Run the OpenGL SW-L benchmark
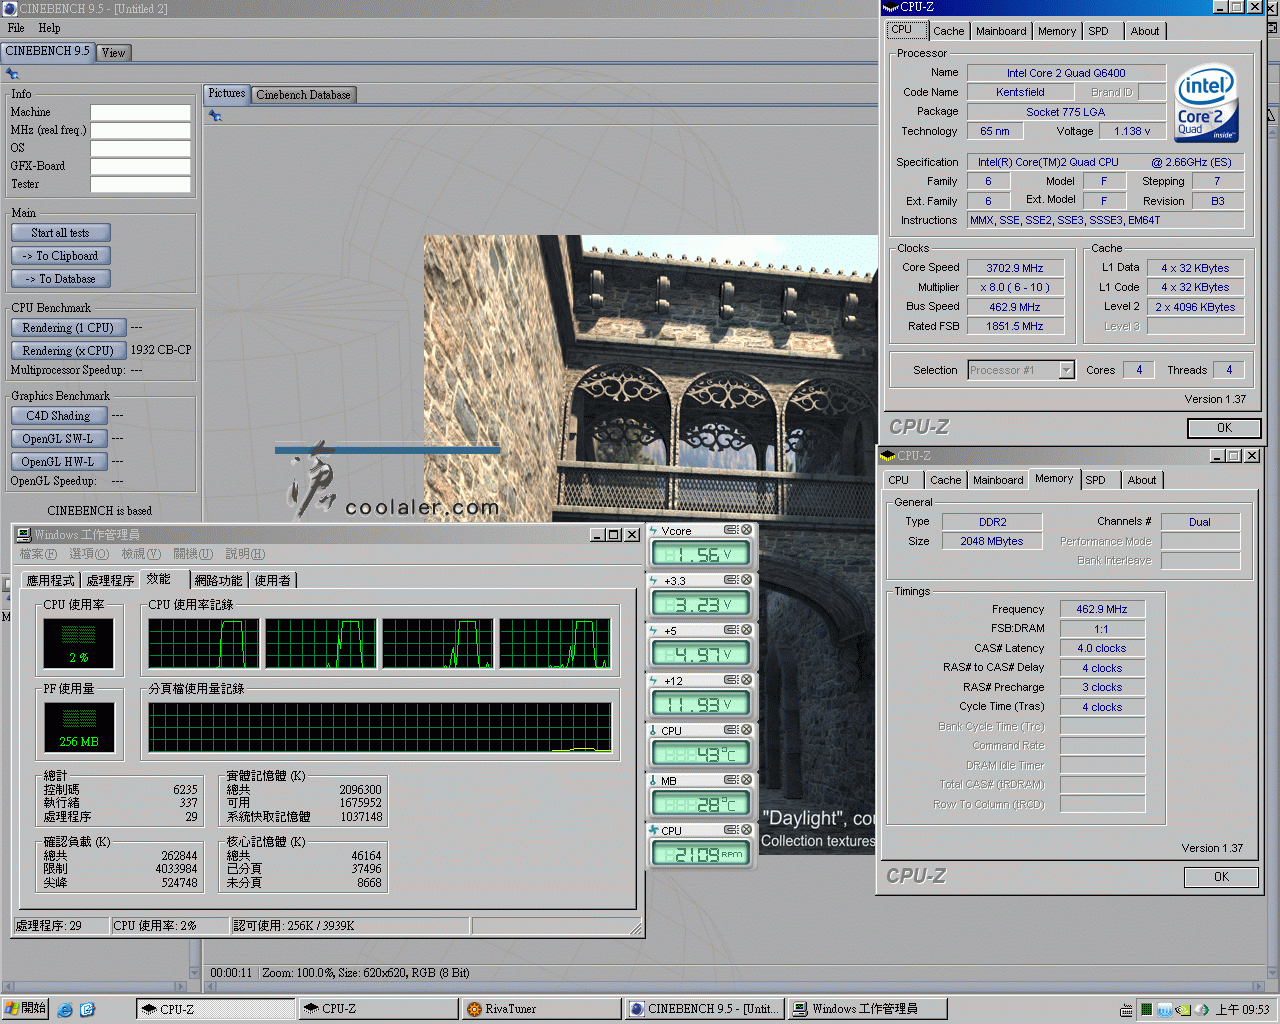This screenshot has height=1024, width=1280. pos(59,439)
